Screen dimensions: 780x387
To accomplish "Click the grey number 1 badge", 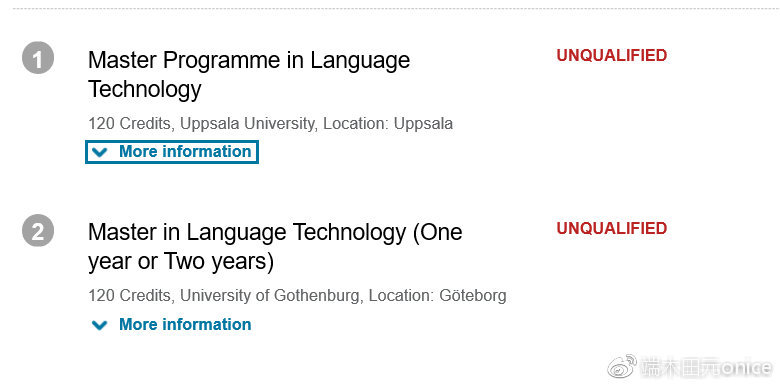I will point(38,58).
